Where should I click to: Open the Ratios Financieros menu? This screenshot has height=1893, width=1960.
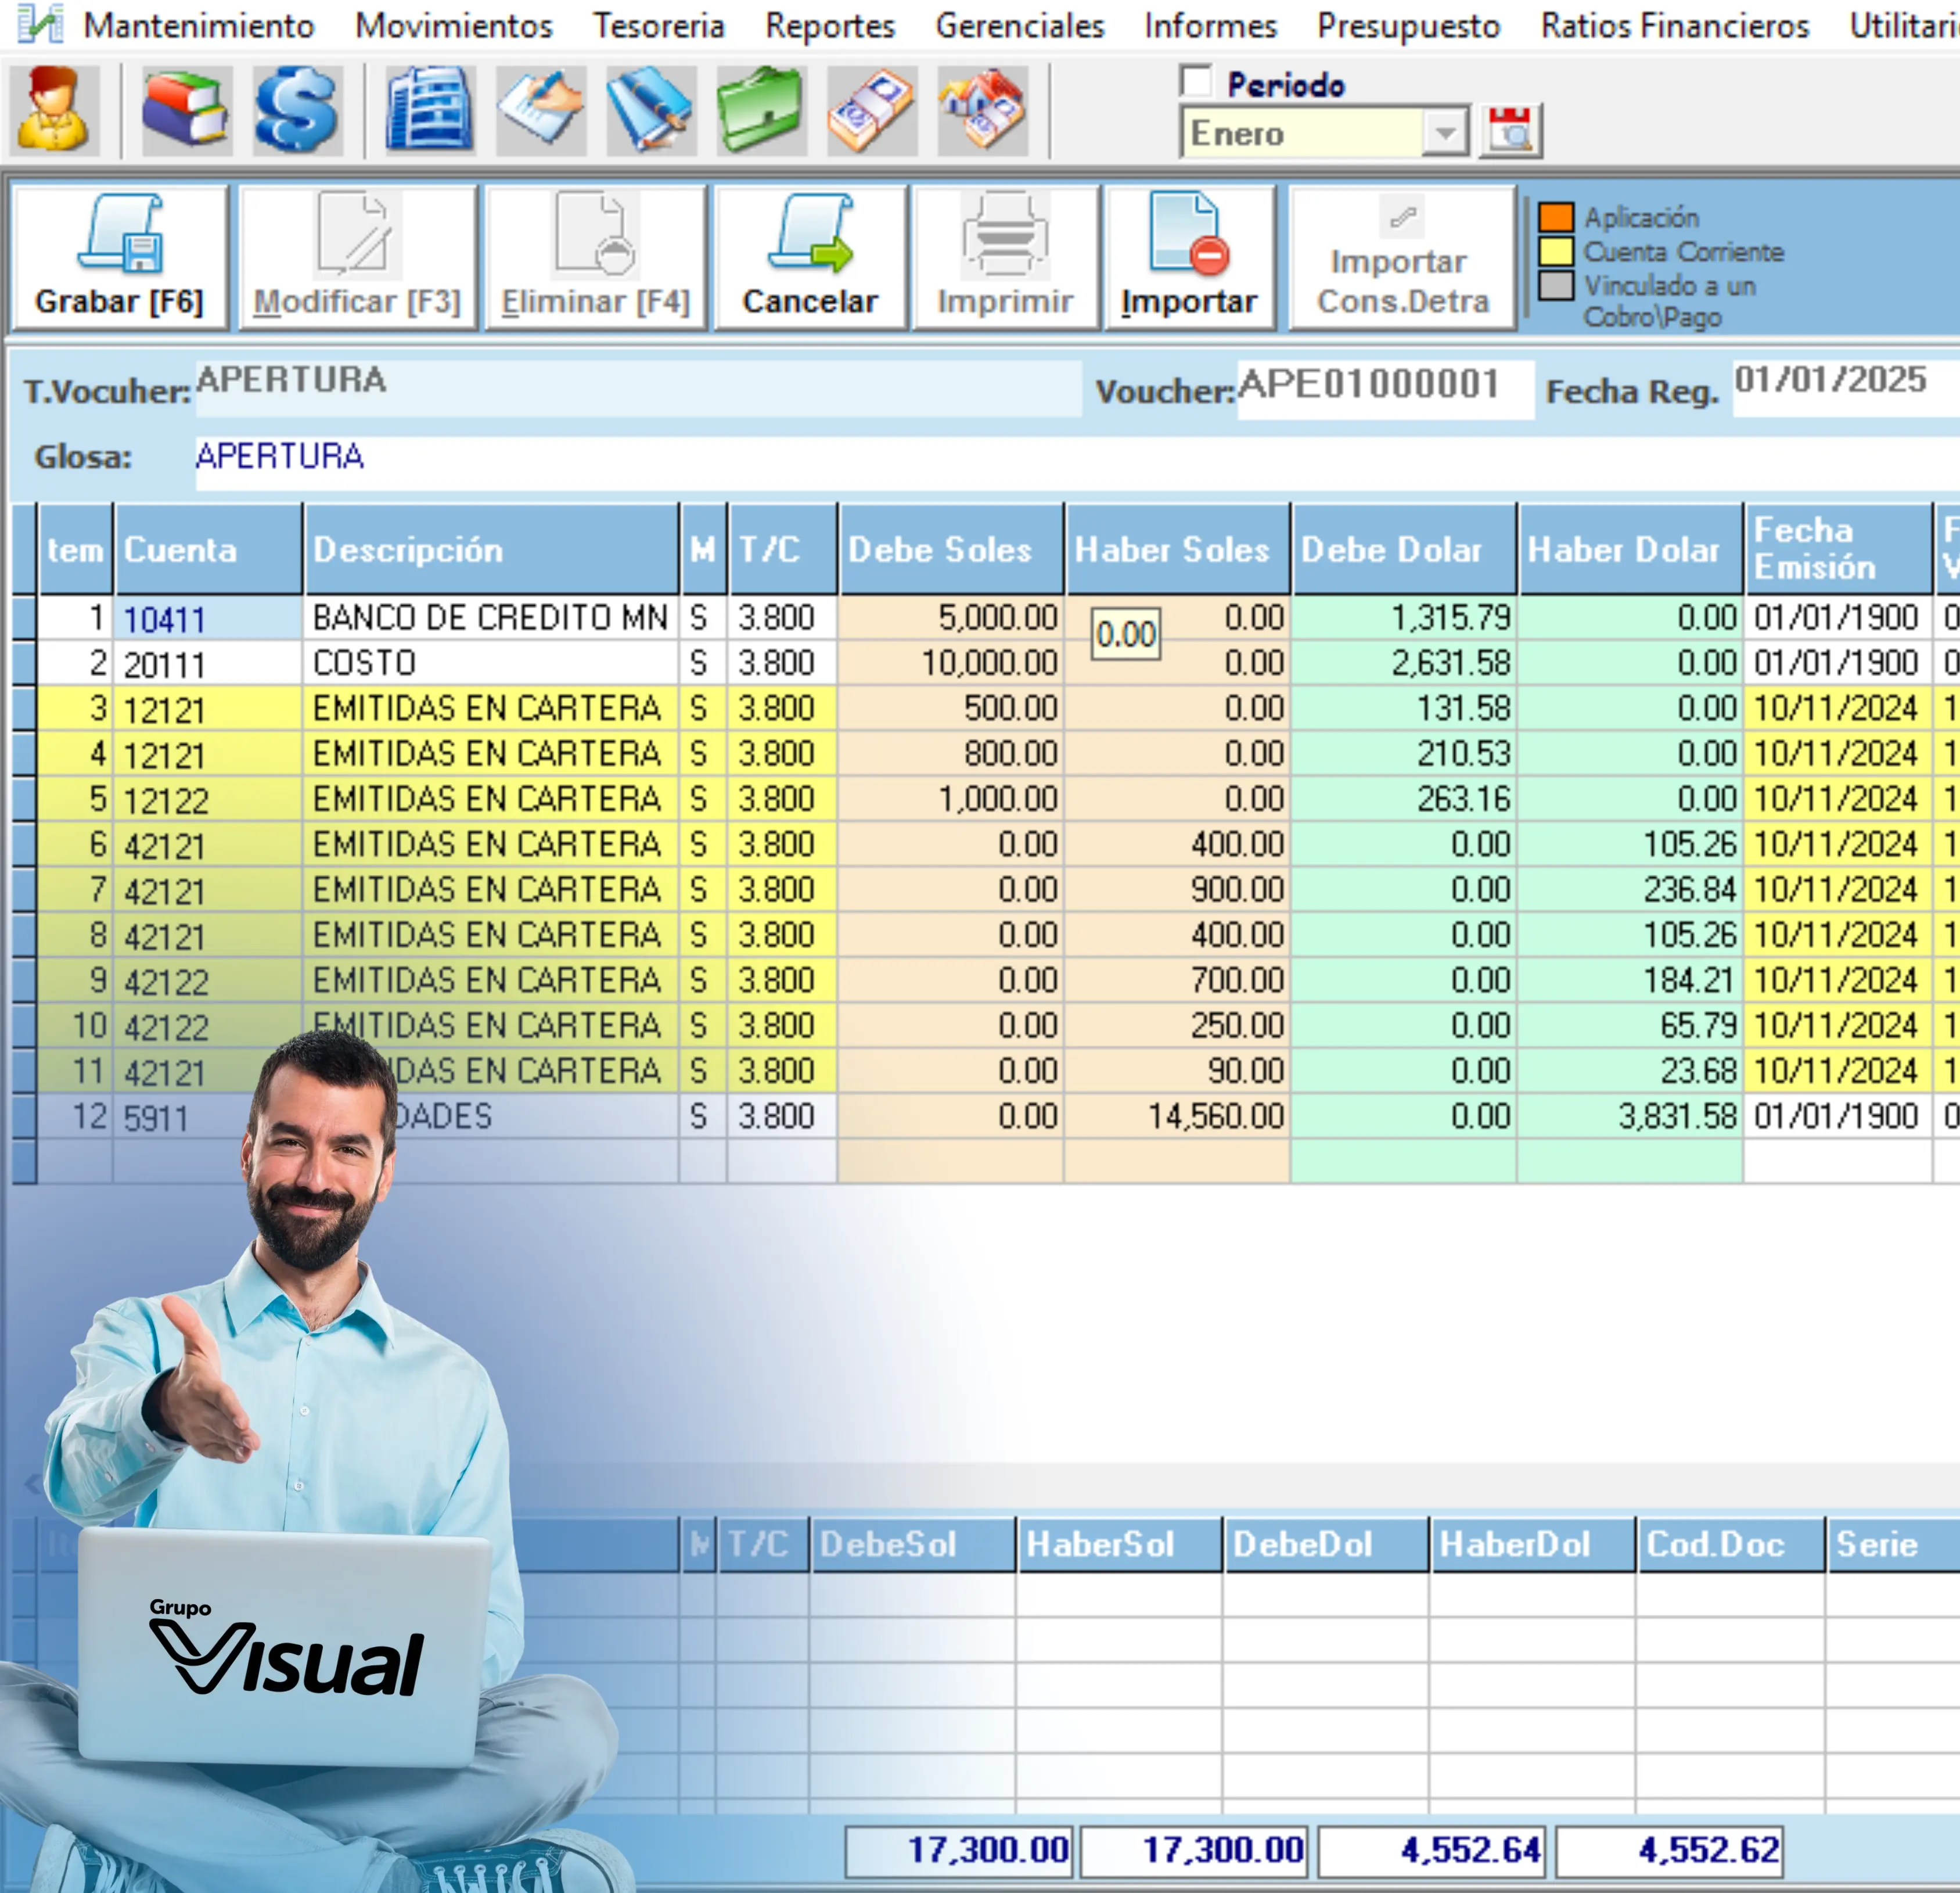tap(1674, 26)
